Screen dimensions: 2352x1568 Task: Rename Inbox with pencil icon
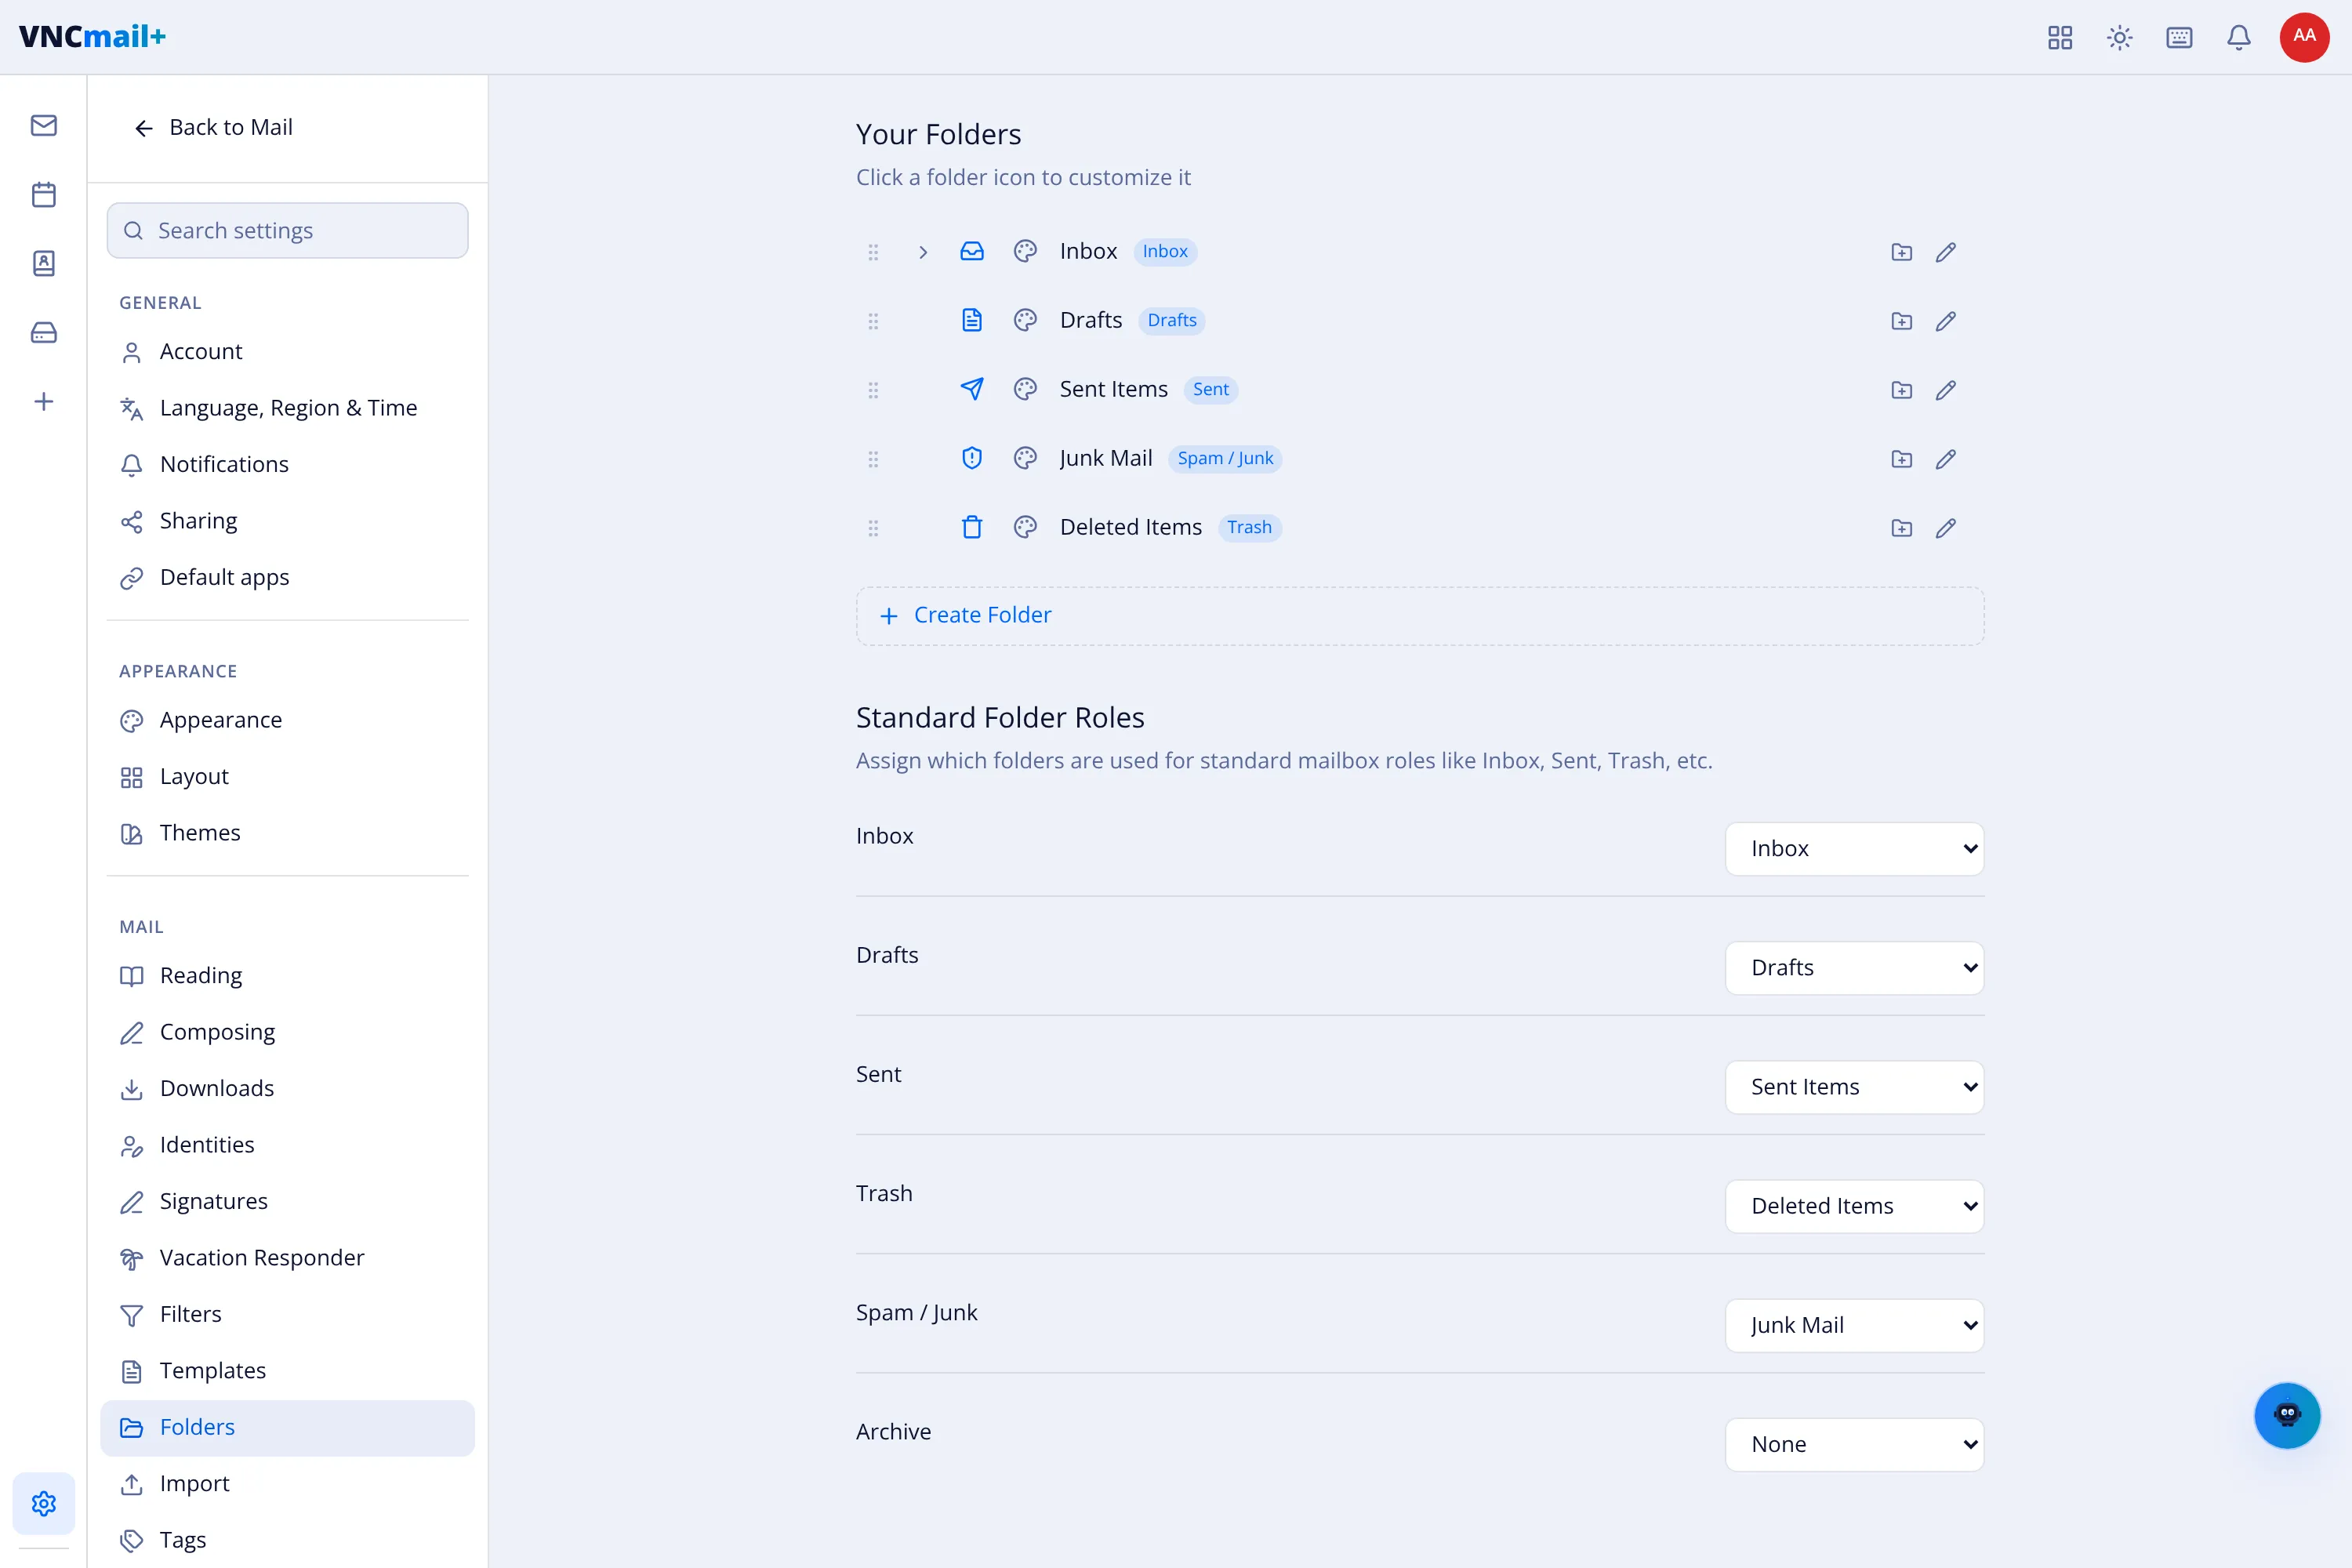1946,252
